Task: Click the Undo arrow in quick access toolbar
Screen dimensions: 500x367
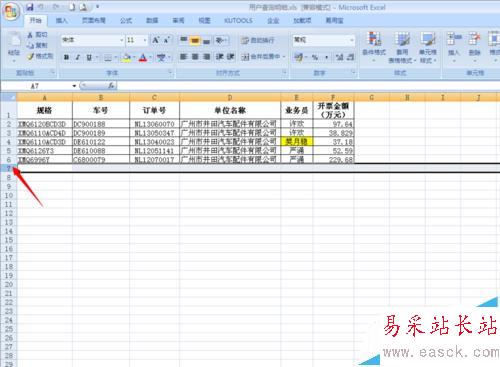Action: (x=41, y=6)
